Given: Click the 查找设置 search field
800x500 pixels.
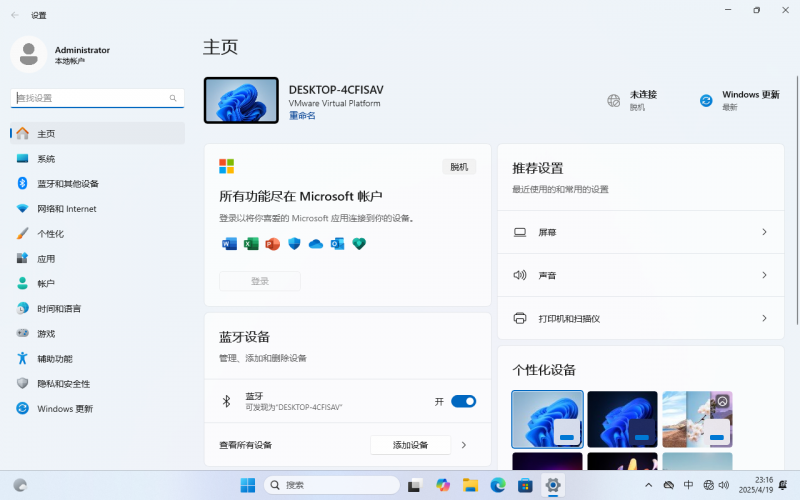Looking at the screenshot, I should tap(97, 98).
